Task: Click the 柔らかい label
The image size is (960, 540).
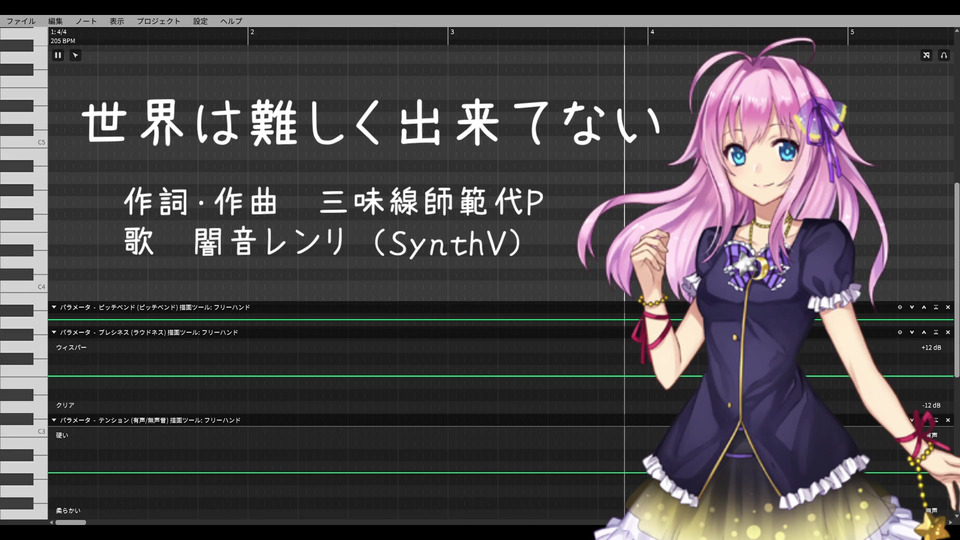Action: (68, 510)
